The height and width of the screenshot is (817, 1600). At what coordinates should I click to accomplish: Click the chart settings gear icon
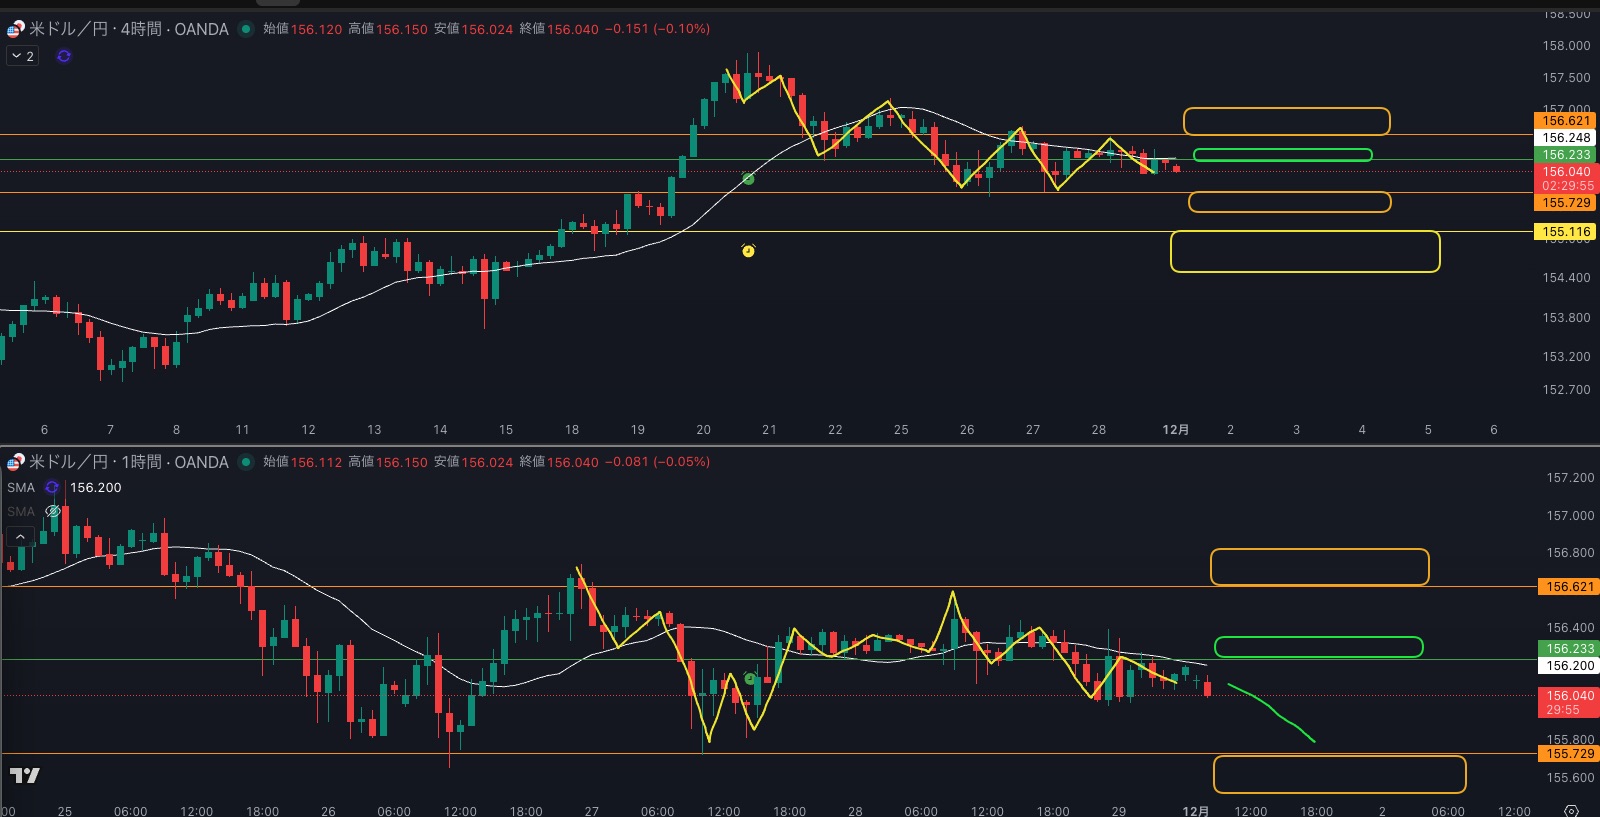pos(1571,810)
